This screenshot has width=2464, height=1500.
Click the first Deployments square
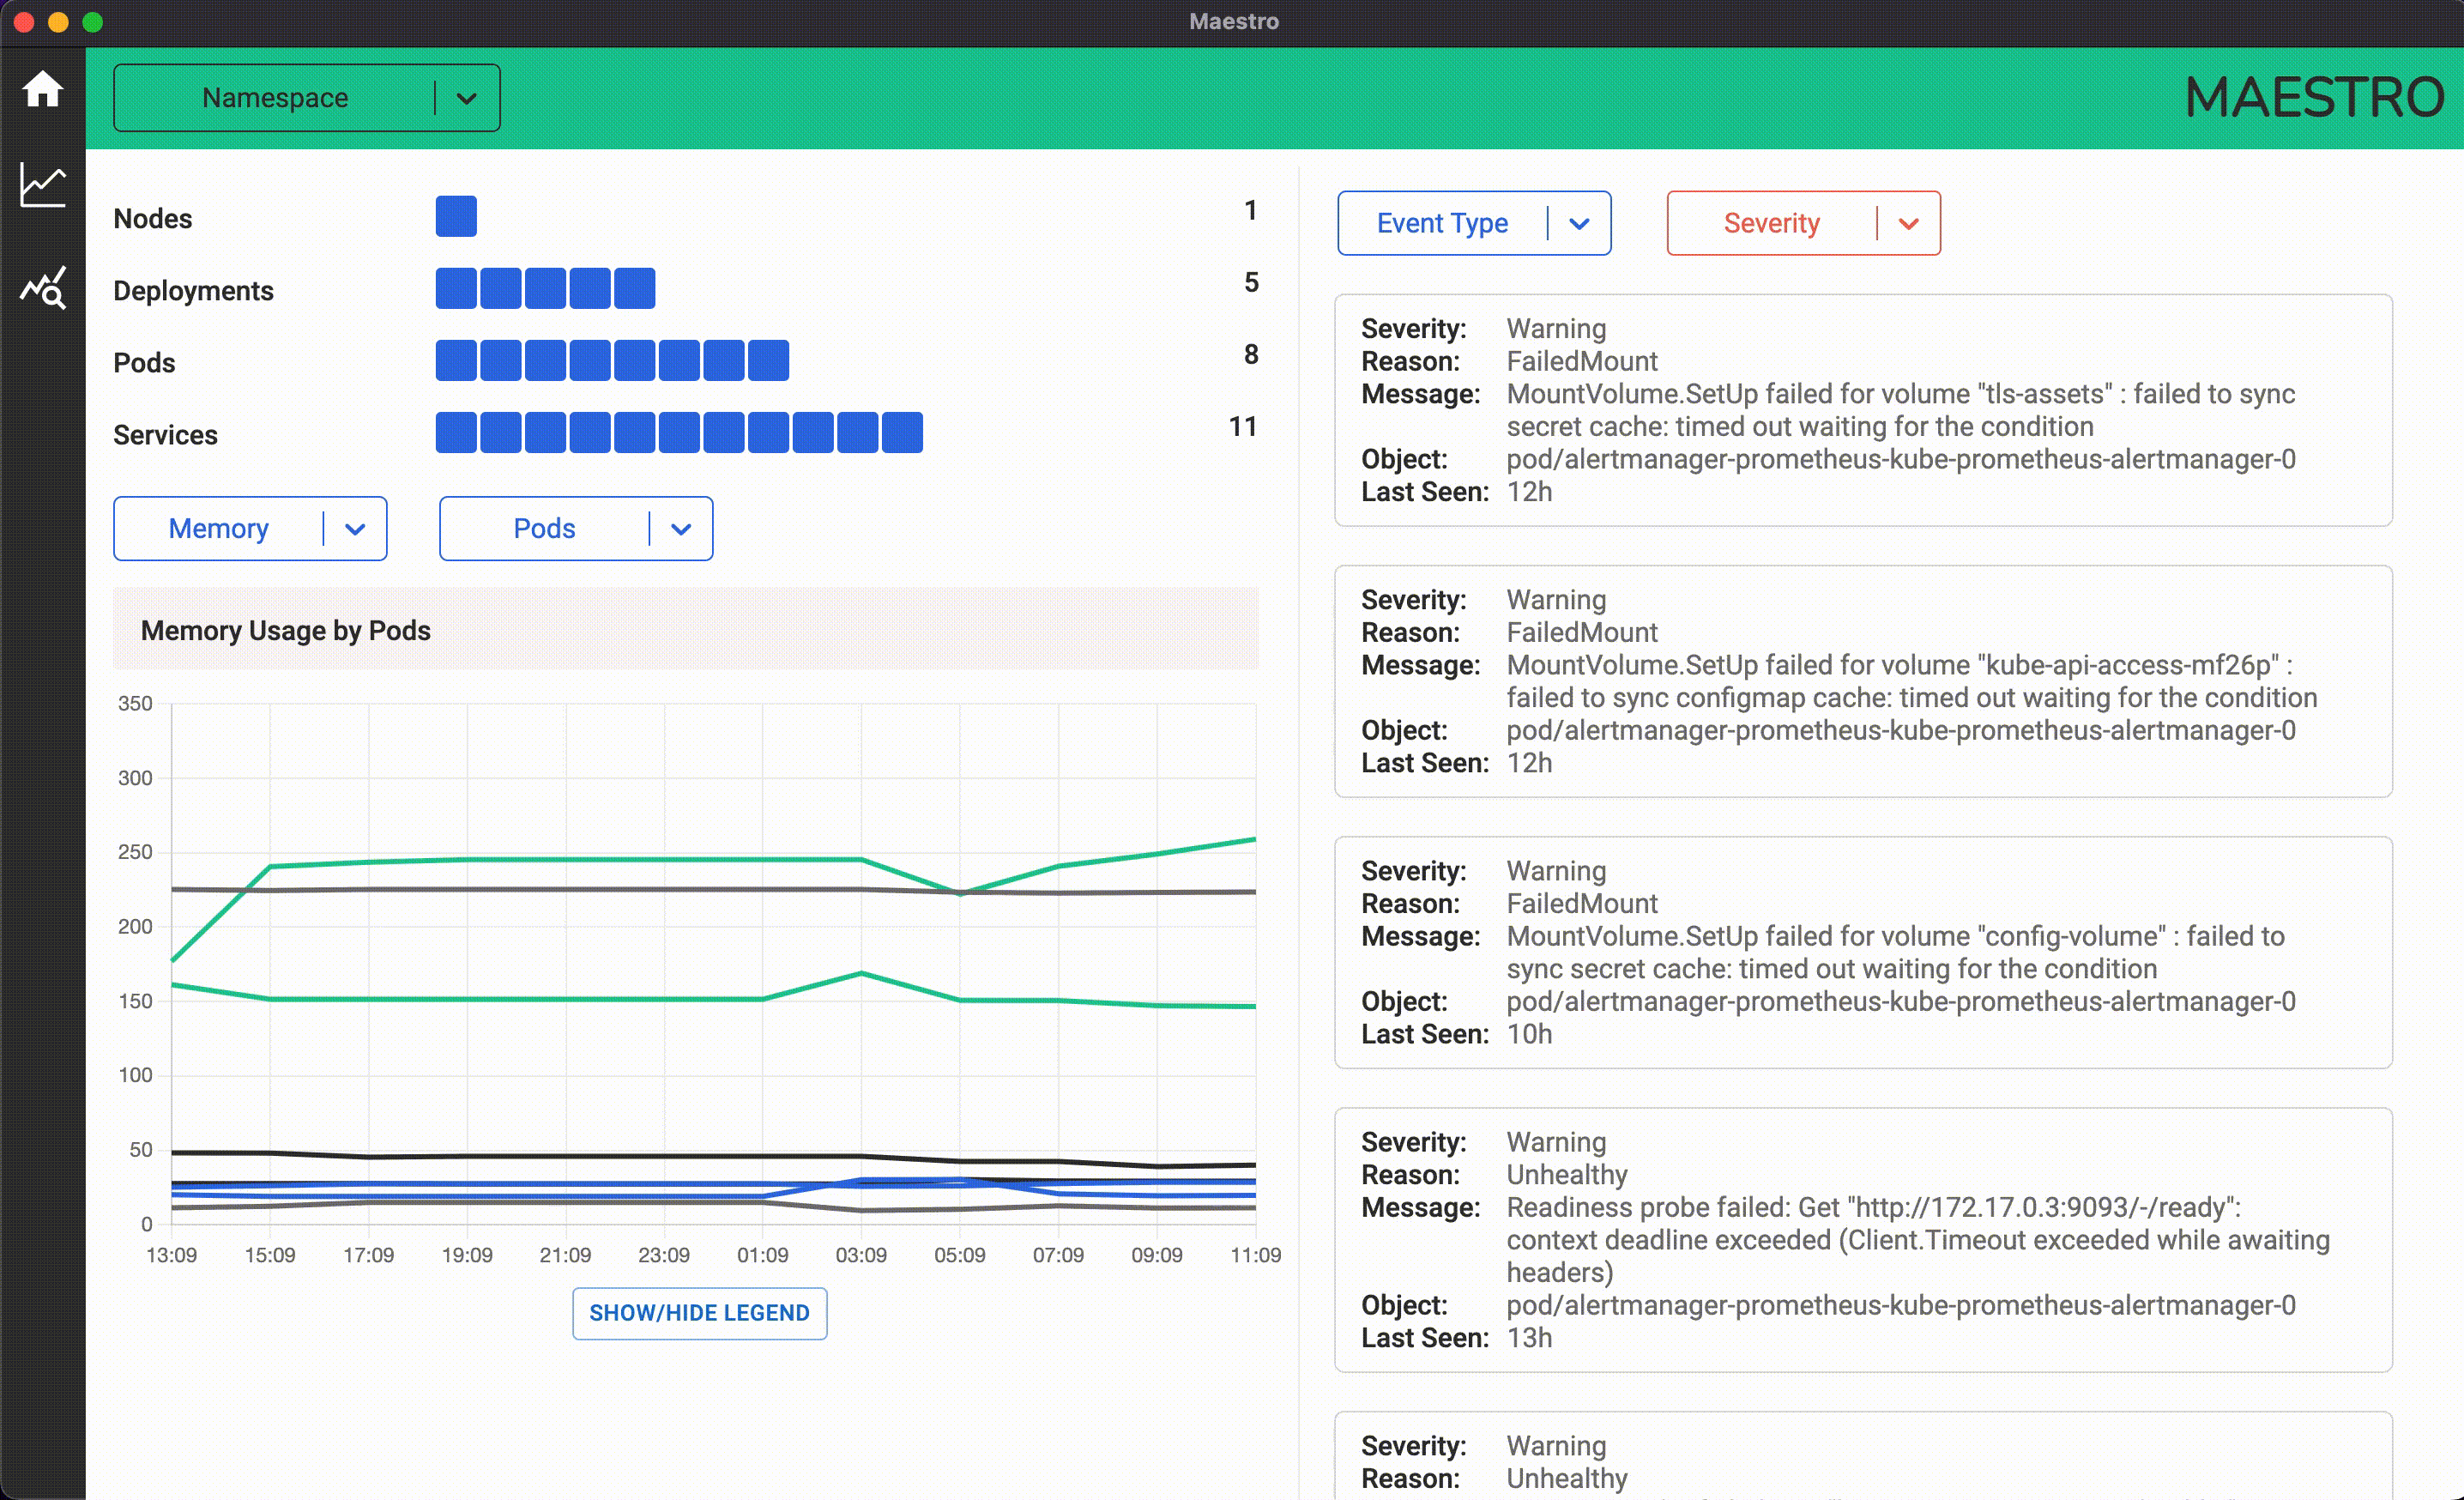pos(456,288)
